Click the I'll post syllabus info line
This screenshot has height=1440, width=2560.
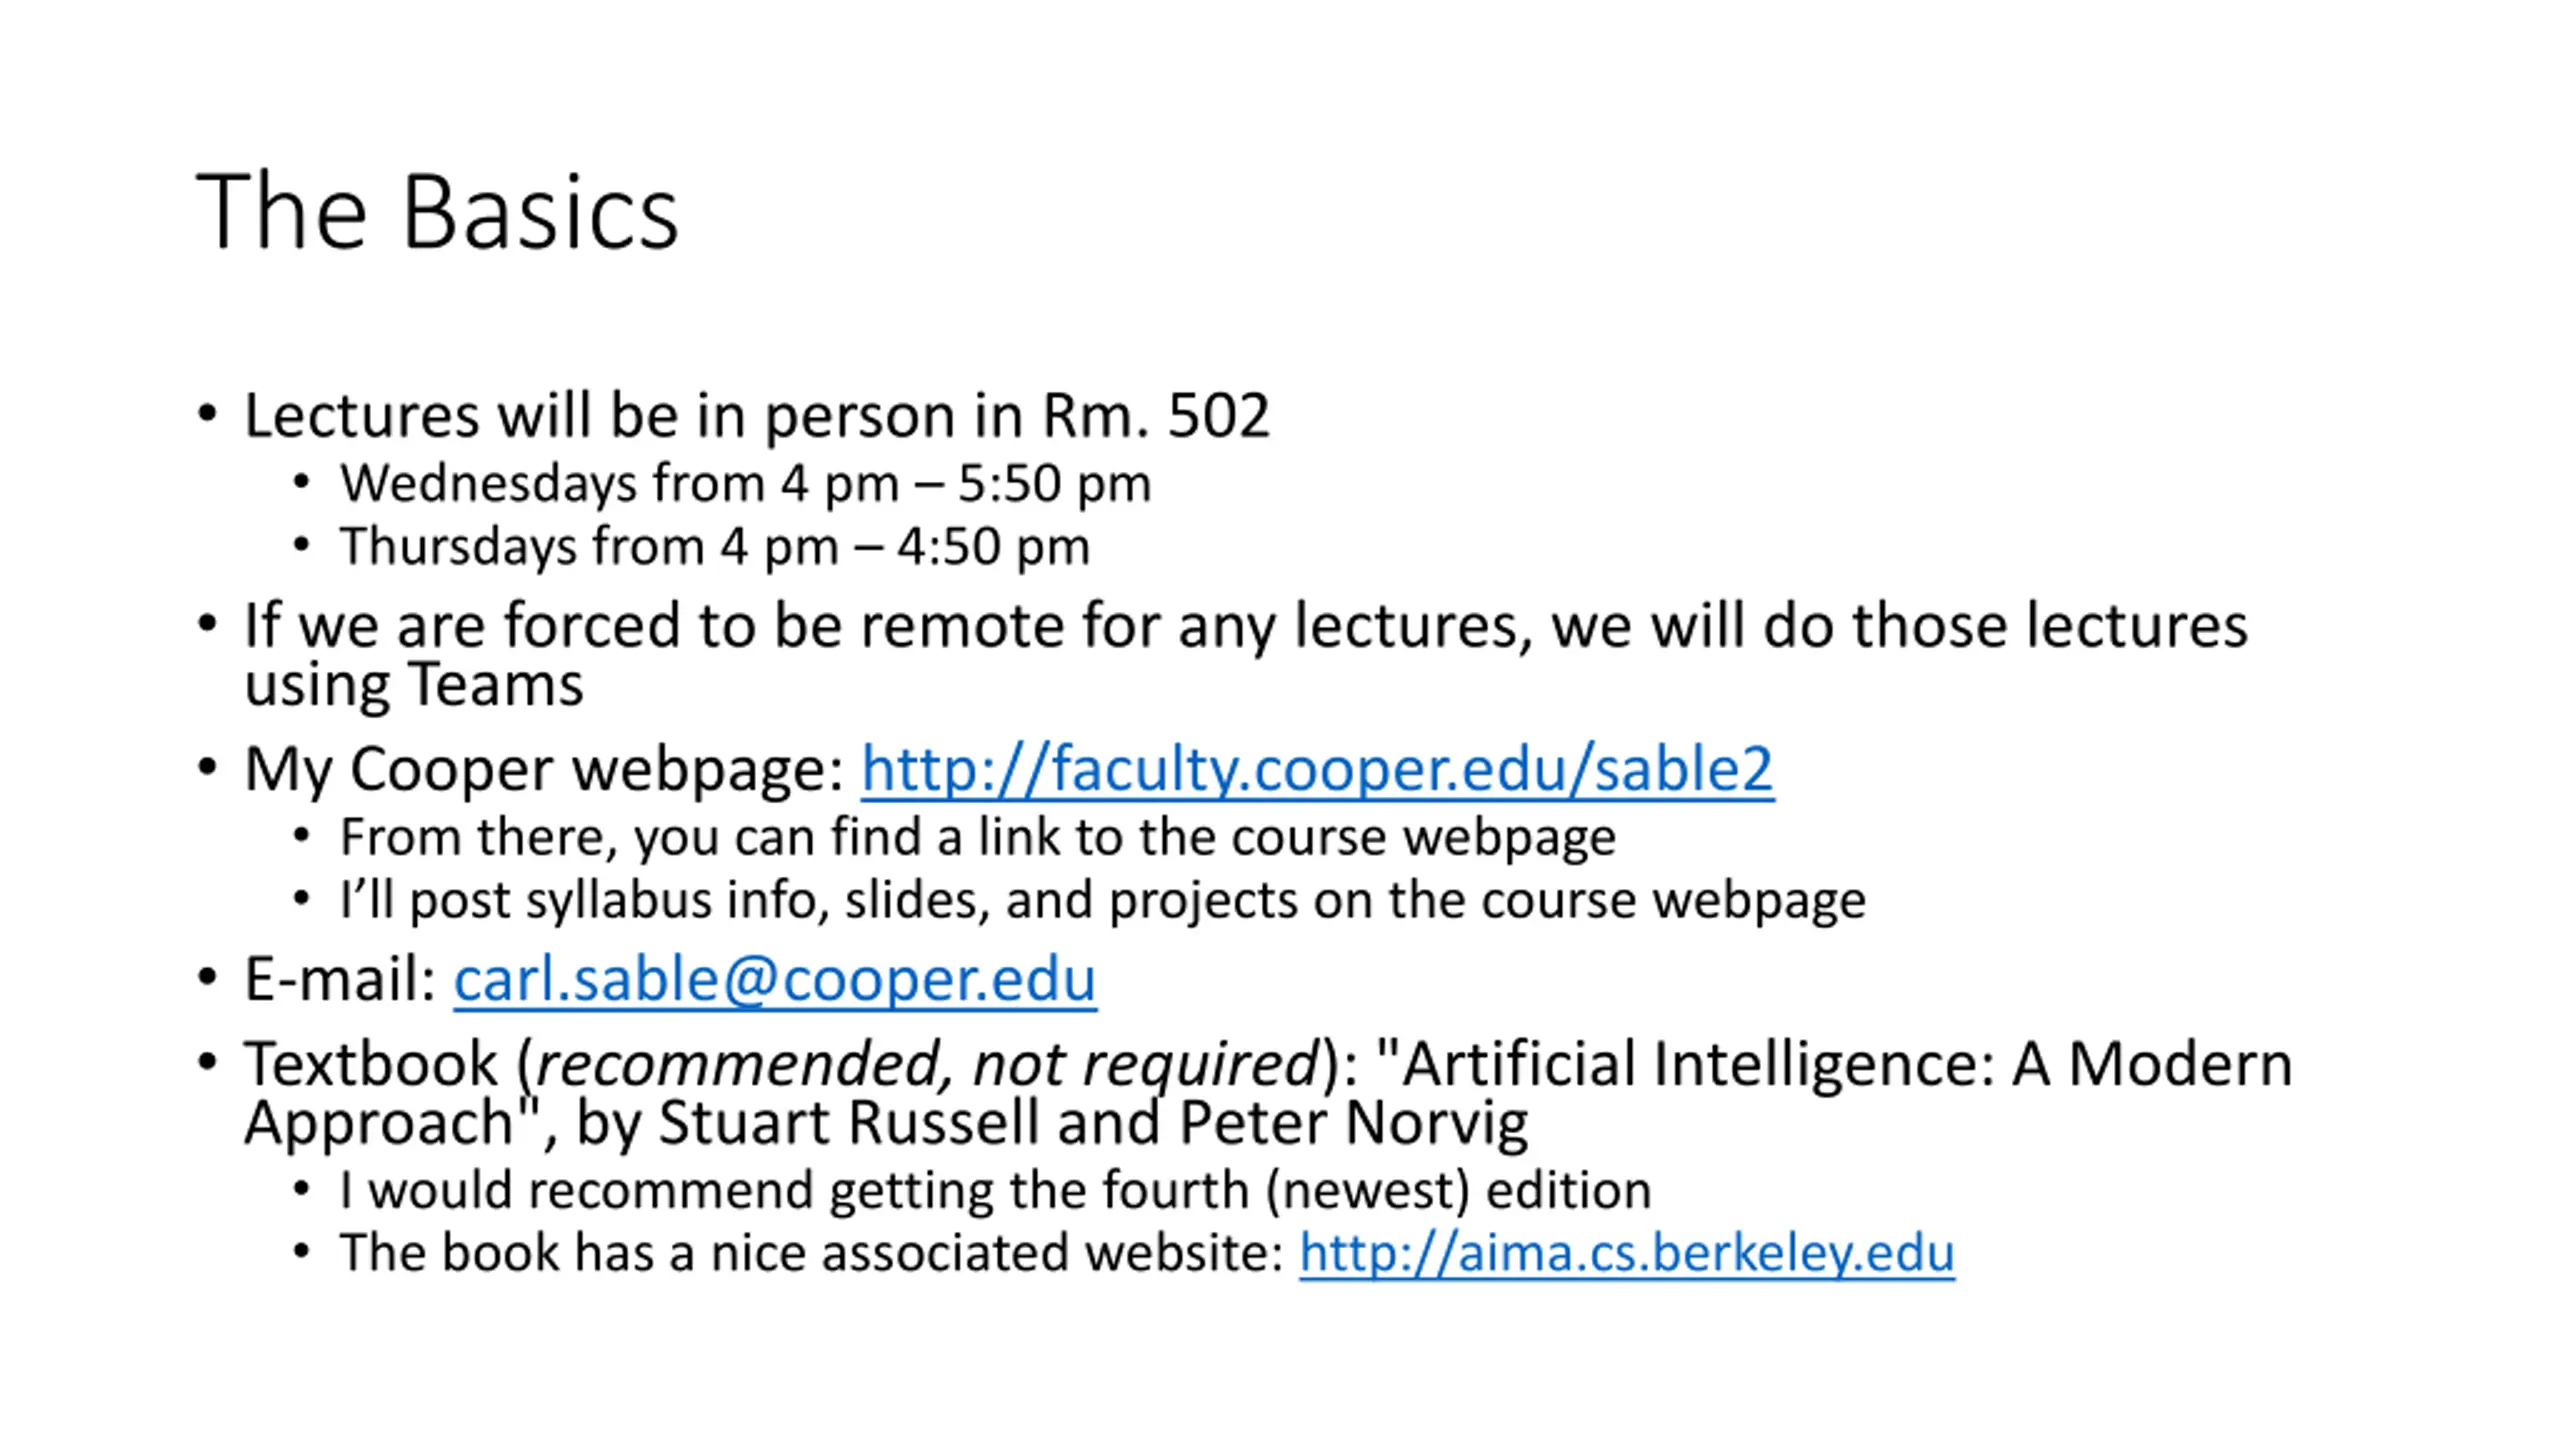(x=1102, y=900)
